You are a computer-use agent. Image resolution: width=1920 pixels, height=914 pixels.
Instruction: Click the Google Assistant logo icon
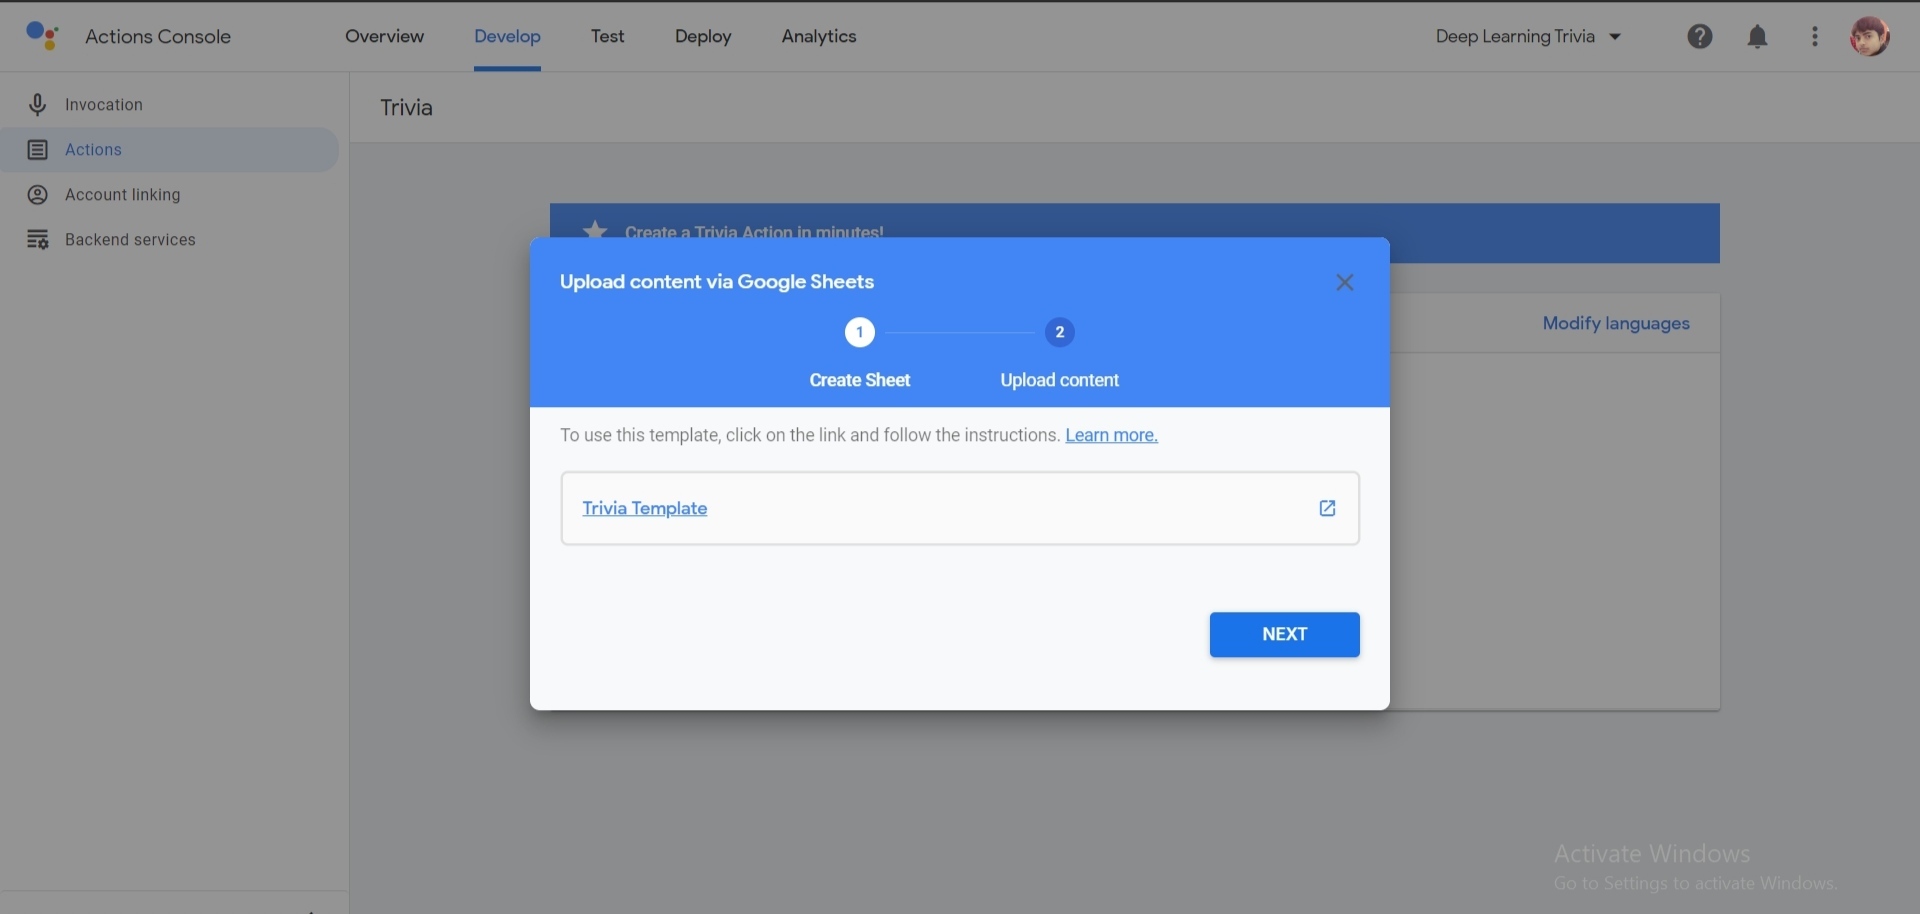[42, 36]
